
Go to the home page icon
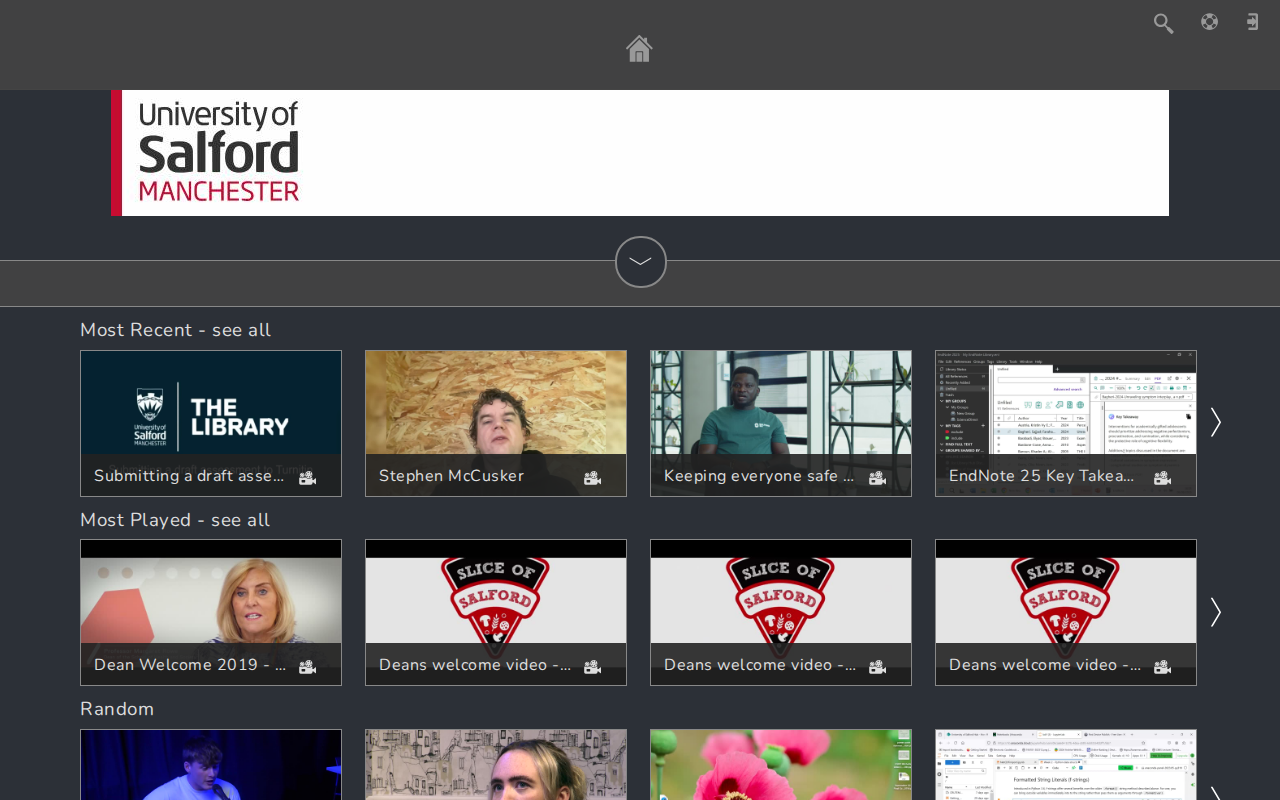pos(639,48)
